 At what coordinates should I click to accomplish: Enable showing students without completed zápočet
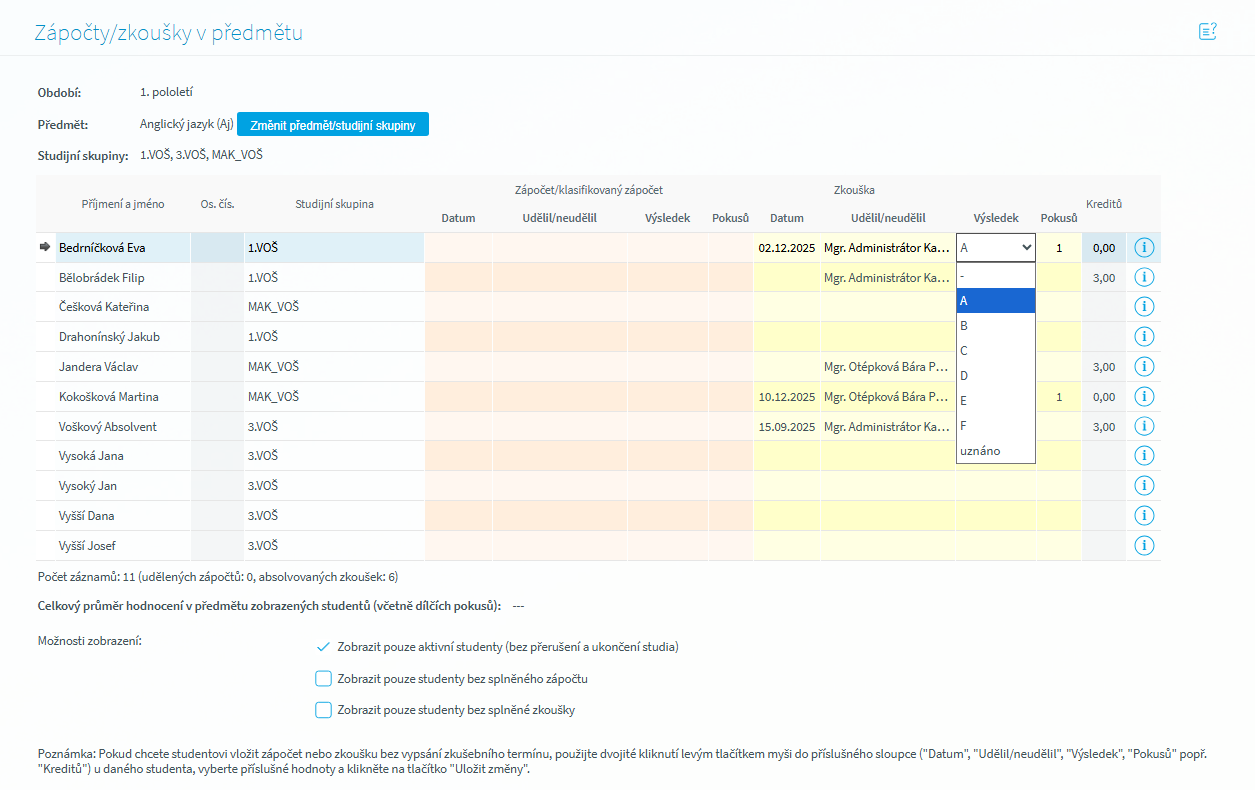pyautogui.click(x=323, y=679)
